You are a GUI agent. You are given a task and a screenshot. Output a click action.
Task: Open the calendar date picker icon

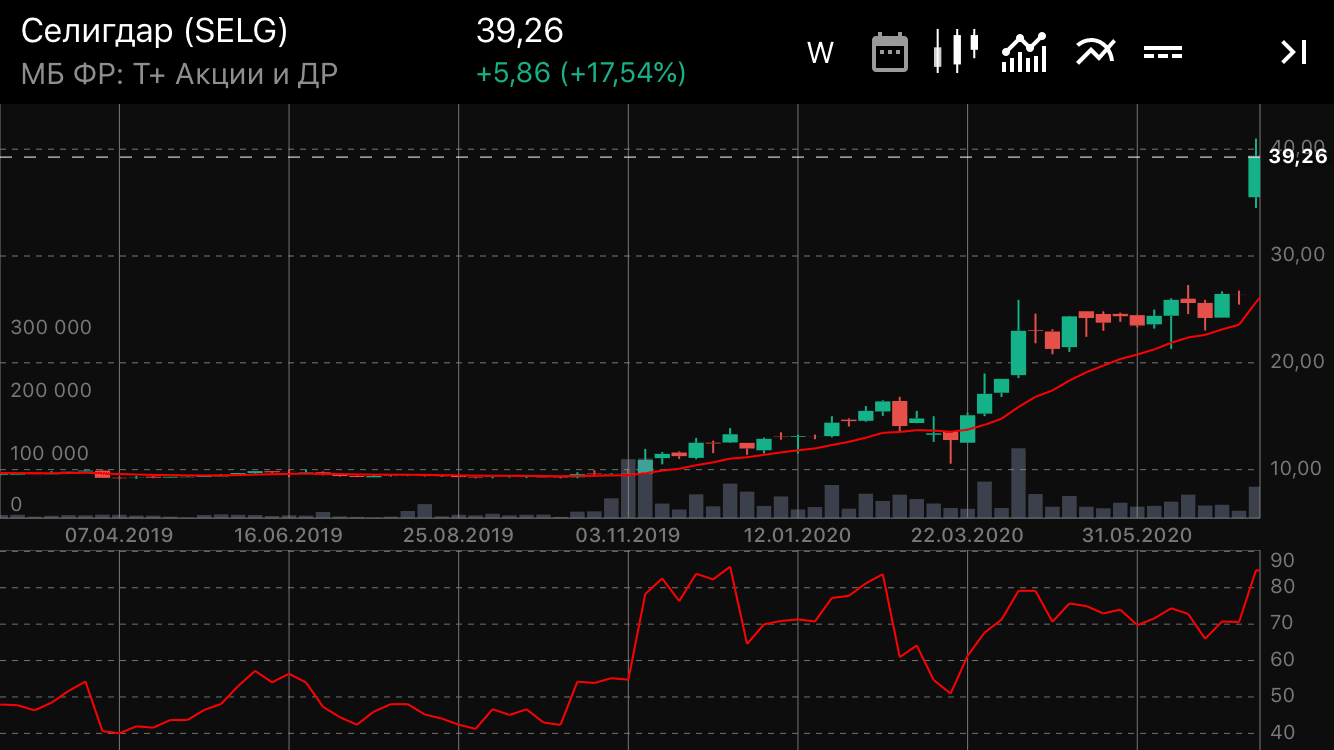click(x=890, y=52)
